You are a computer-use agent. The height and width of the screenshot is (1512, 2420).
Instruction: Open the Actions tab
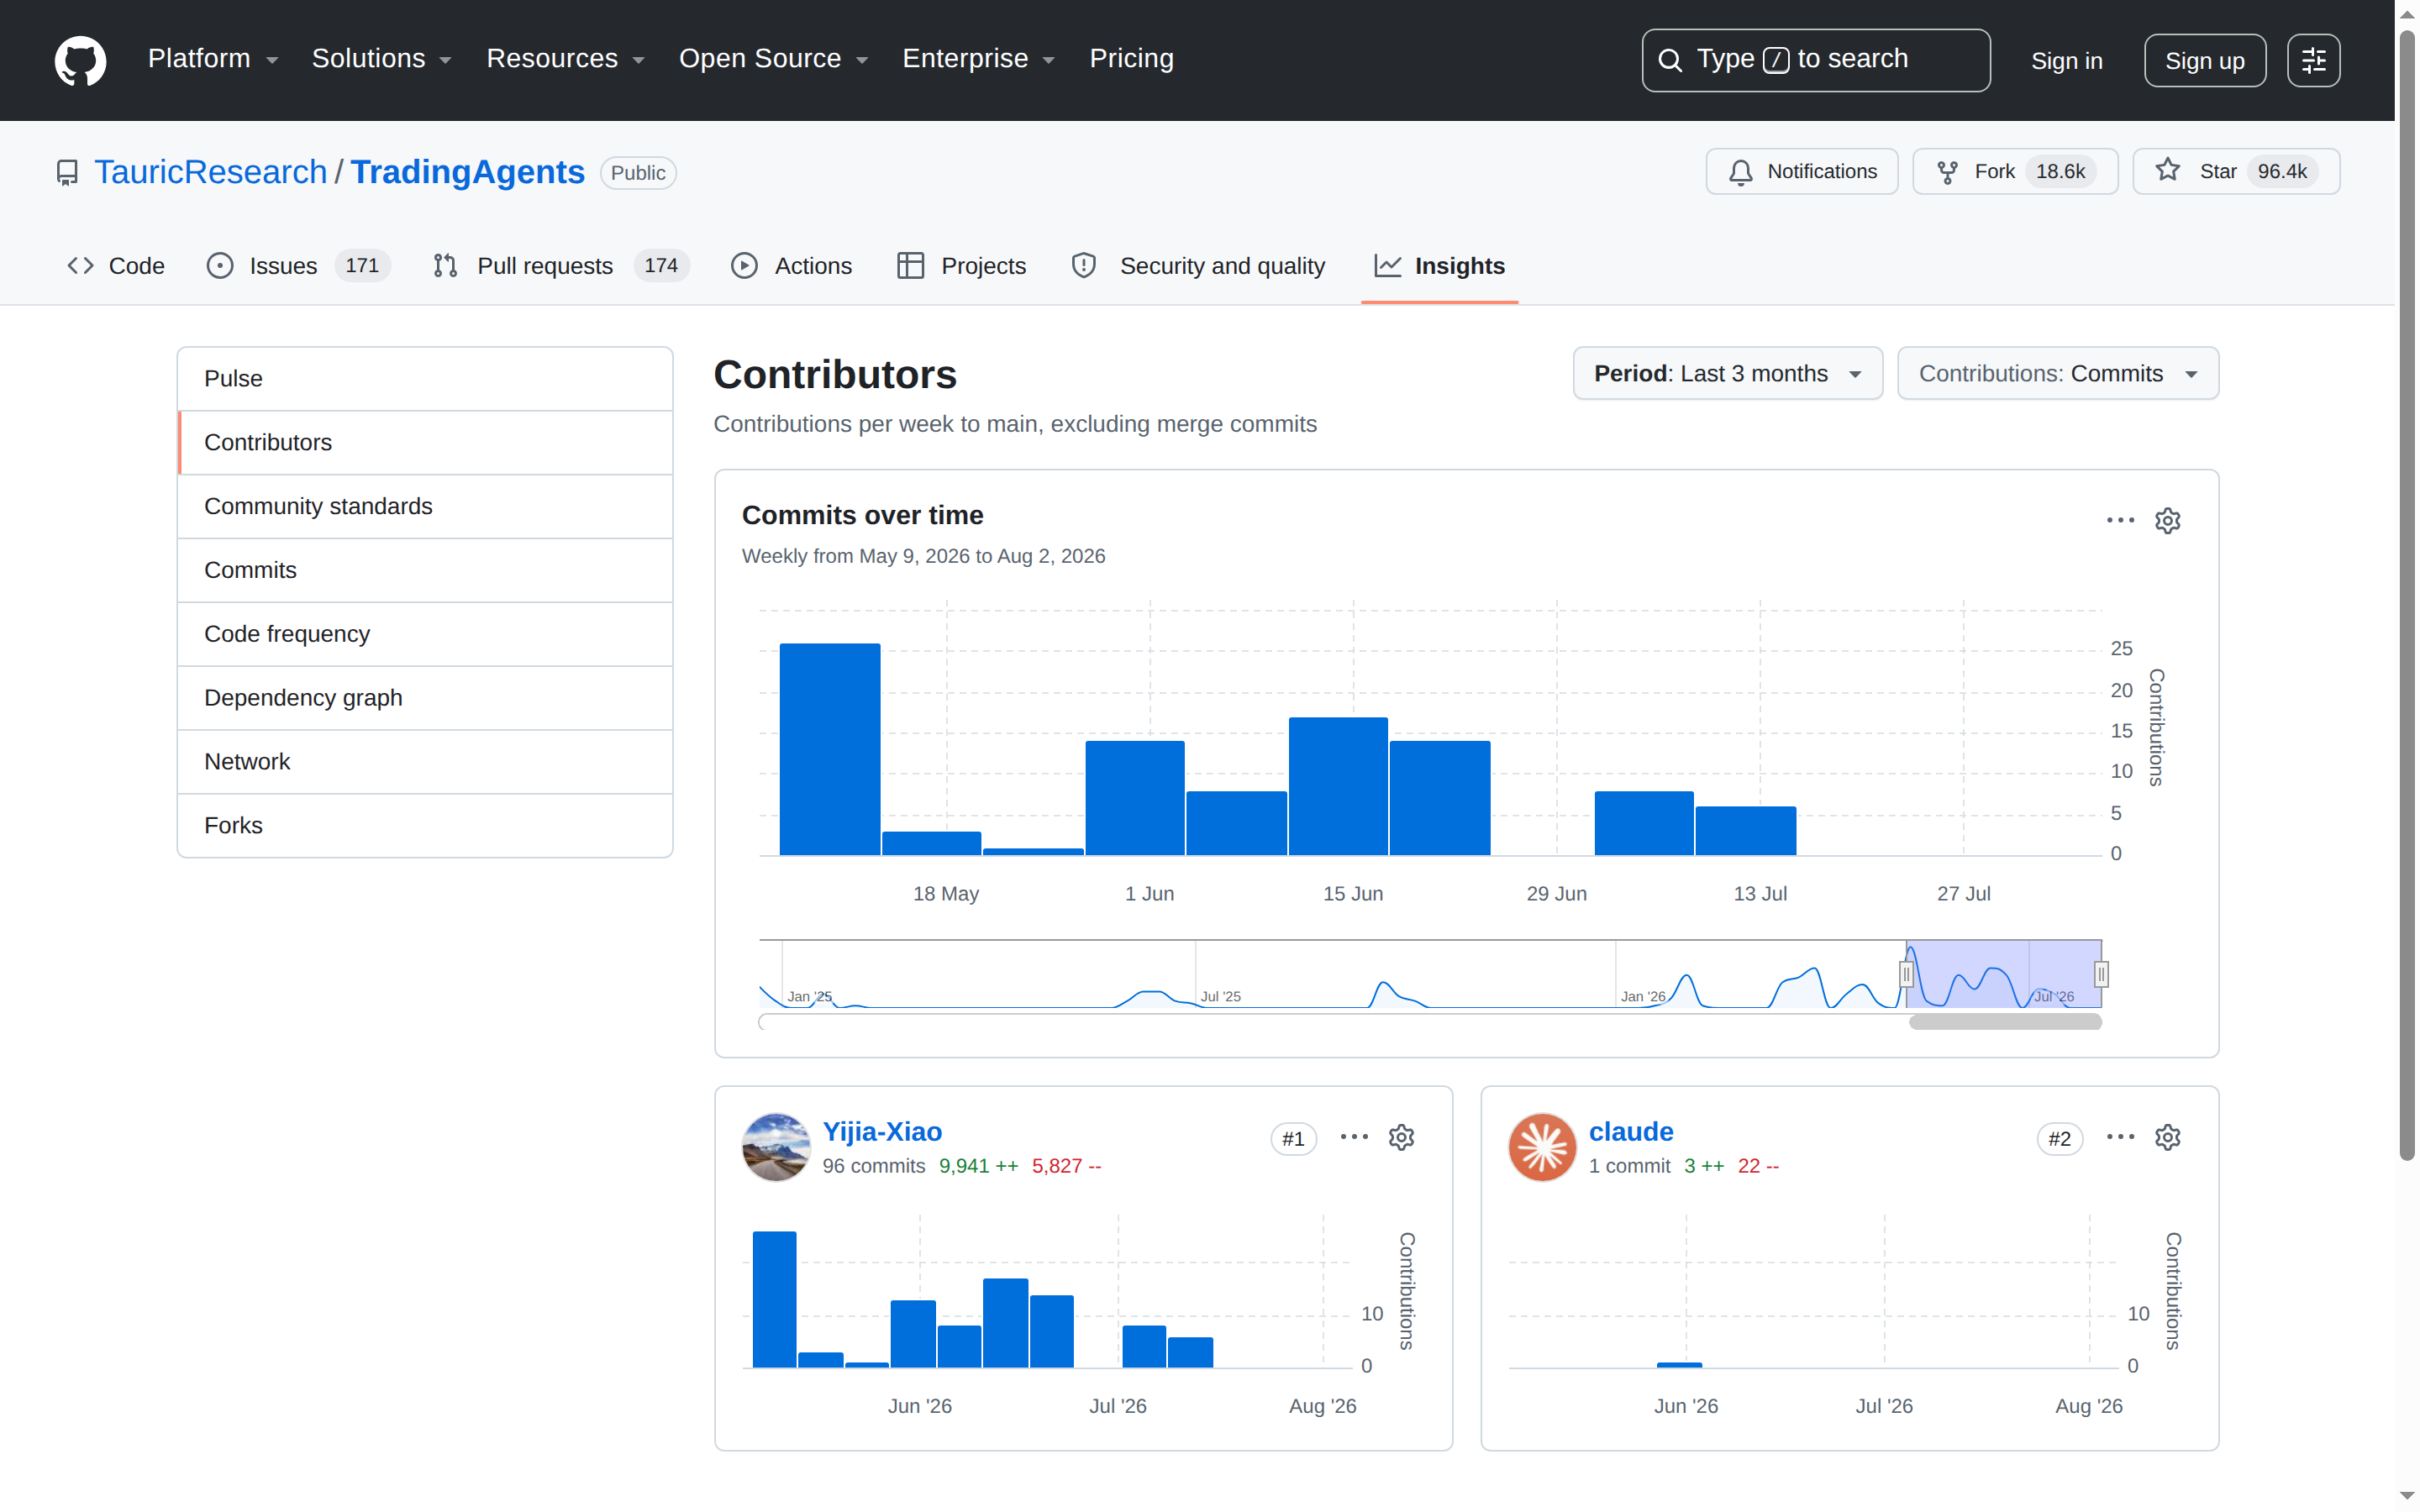(792, 266)
